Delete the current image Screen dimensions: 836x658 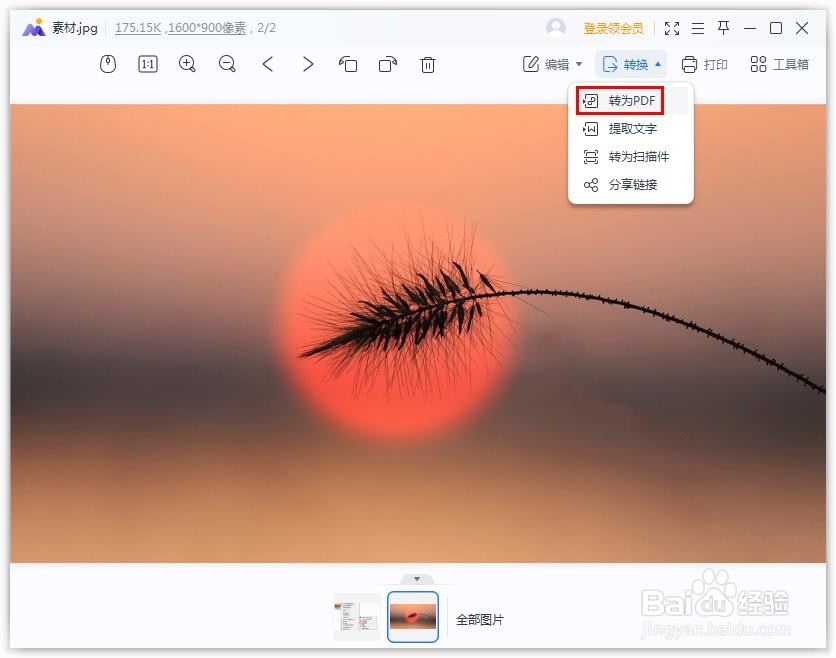(428, 64)
